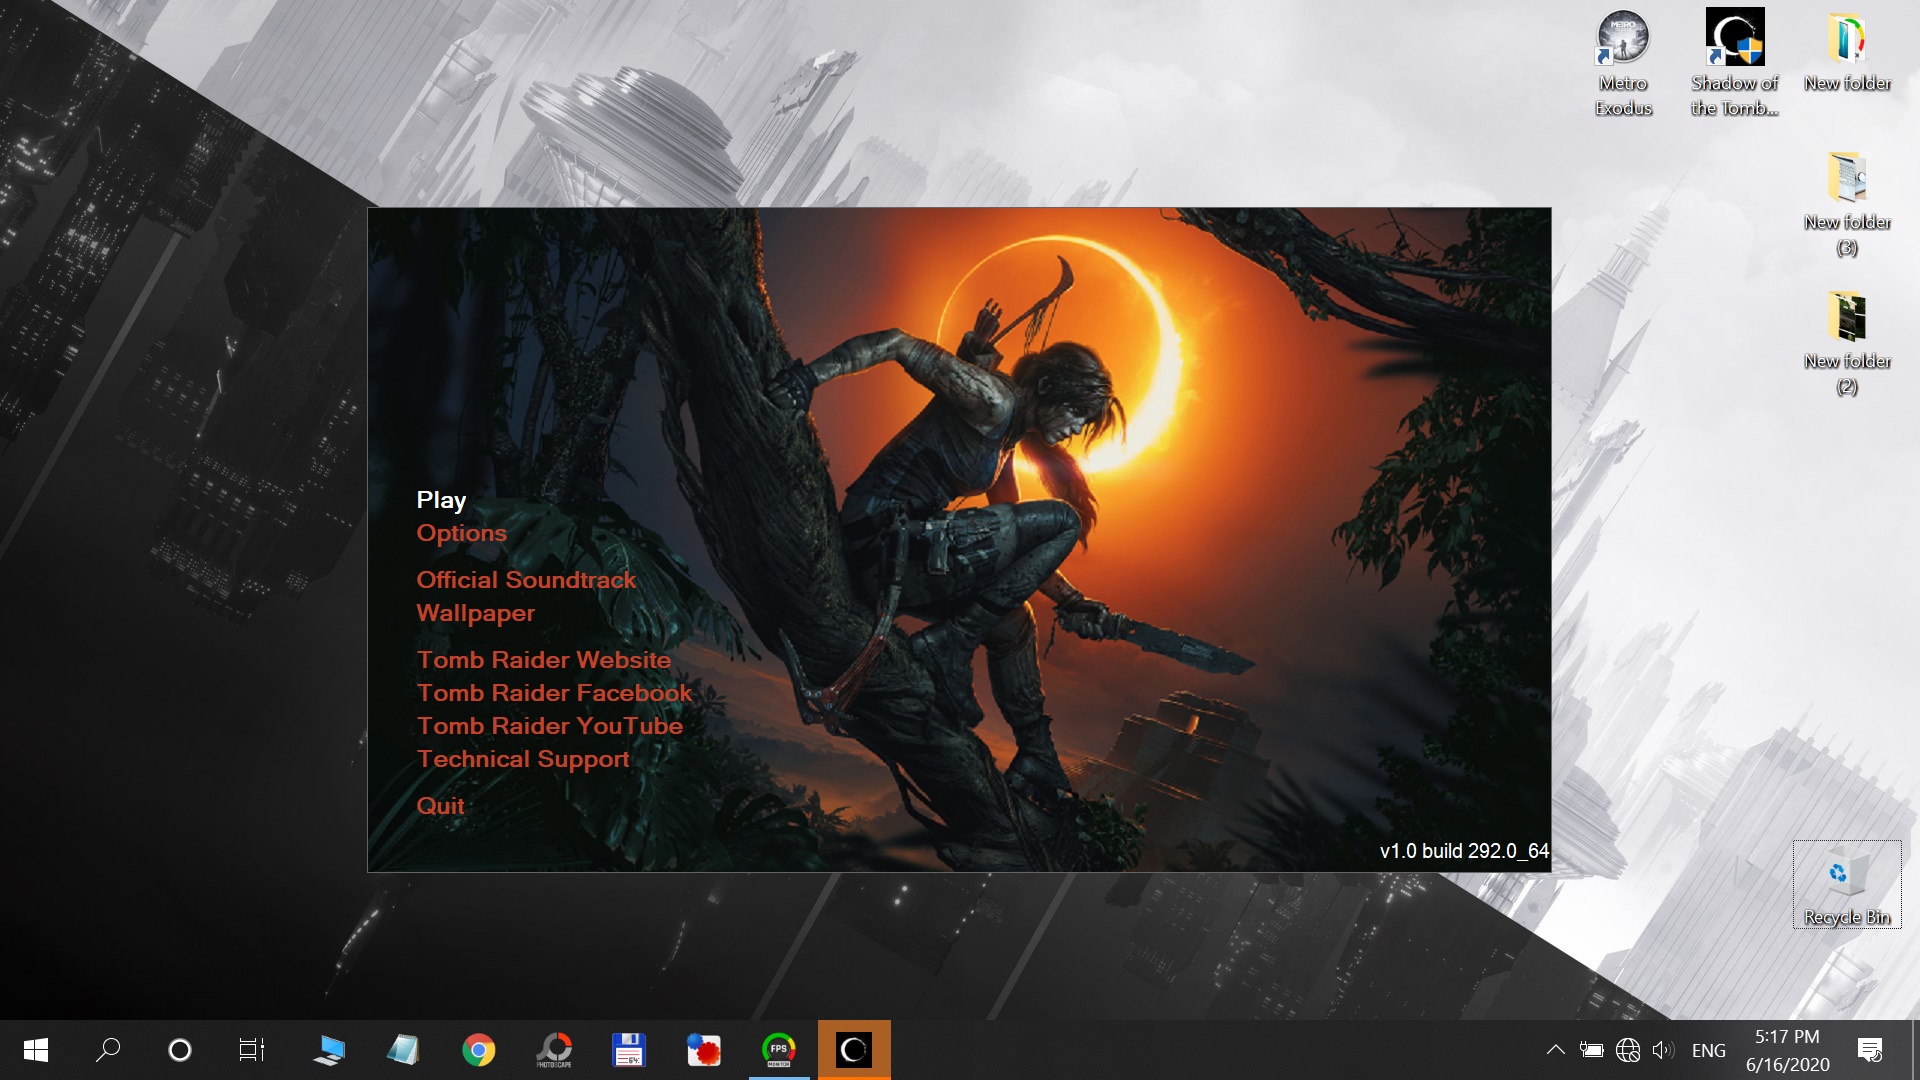
Task: Open the Windows Start menu
Action: coord(36,1050)
